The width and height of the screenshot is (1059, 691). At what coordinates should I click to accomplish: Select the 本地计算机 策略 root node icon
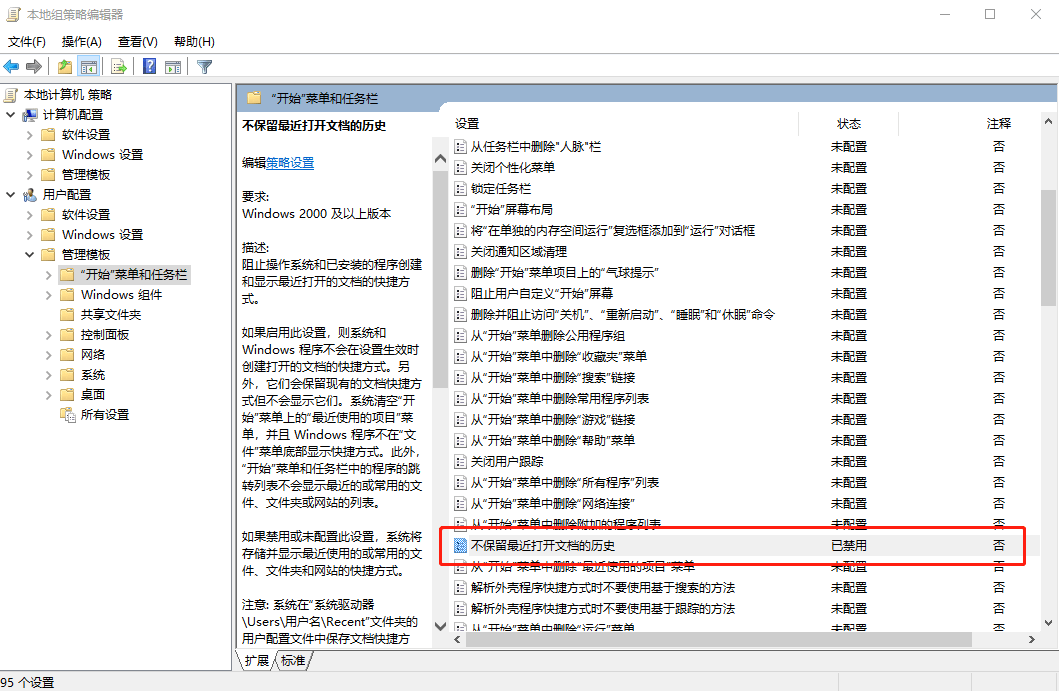click(11, 95)
